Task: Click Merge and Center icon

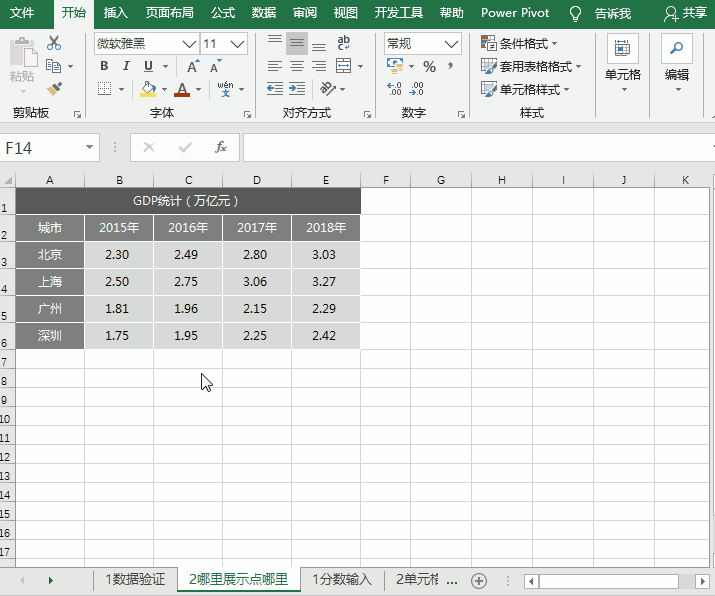Action: pyautogui.click(x=343, y=66)
